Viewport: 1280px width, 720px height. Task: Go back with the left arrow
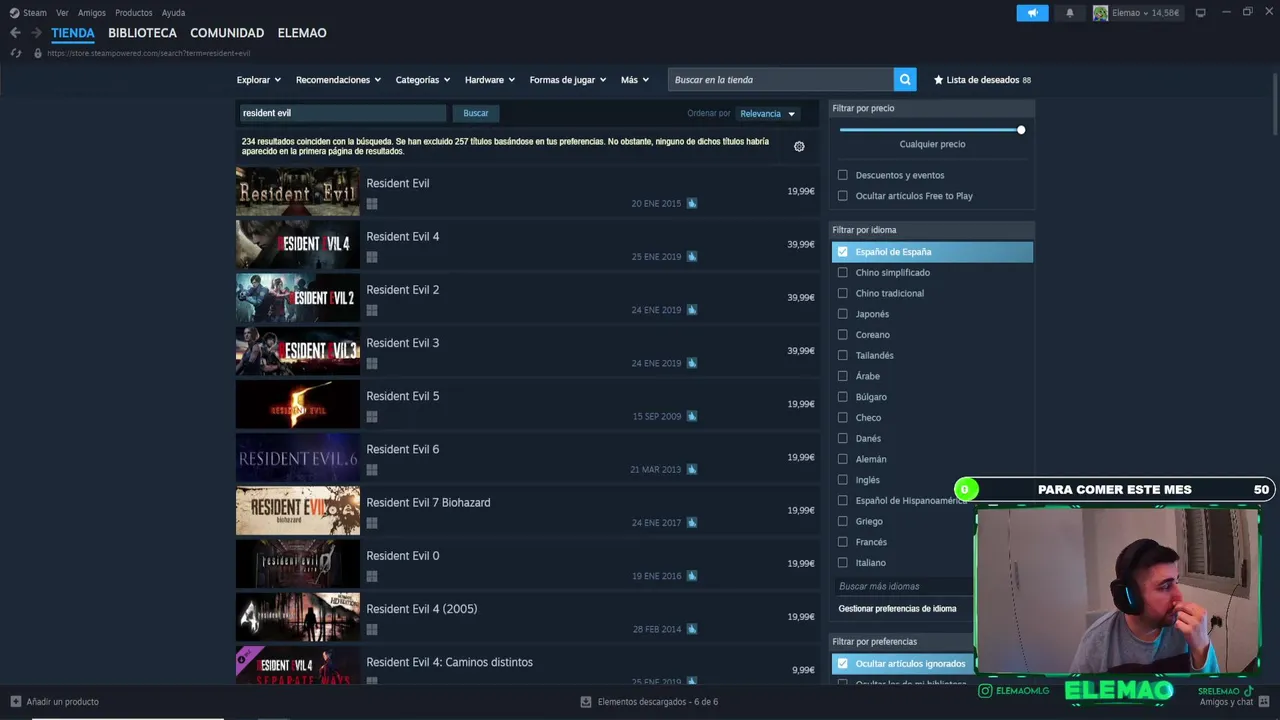pos(15,33)
